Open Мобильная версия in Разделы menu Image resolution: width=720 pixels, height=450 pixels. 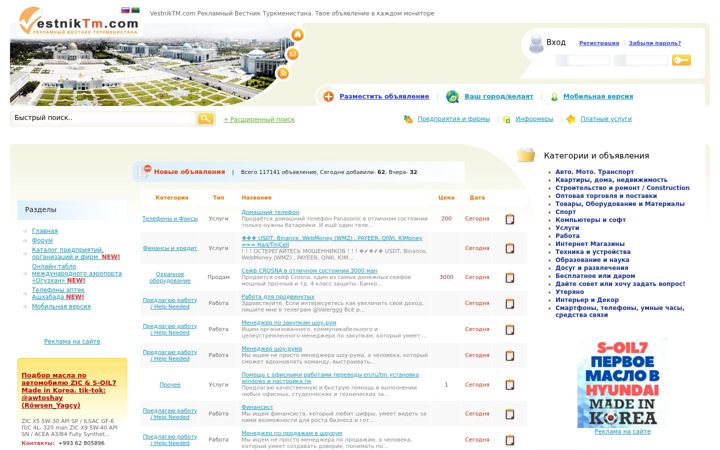tap(61, 306)
